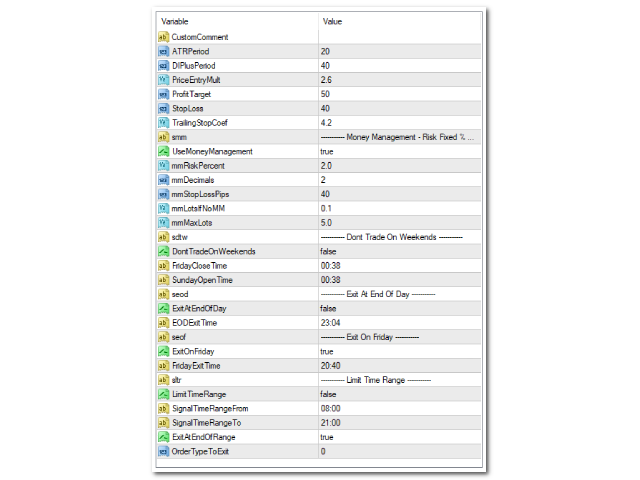The height and width of the screenshot is (480, 640).
Task: Click the string icon beside sdtw
Action: point(163,237)
